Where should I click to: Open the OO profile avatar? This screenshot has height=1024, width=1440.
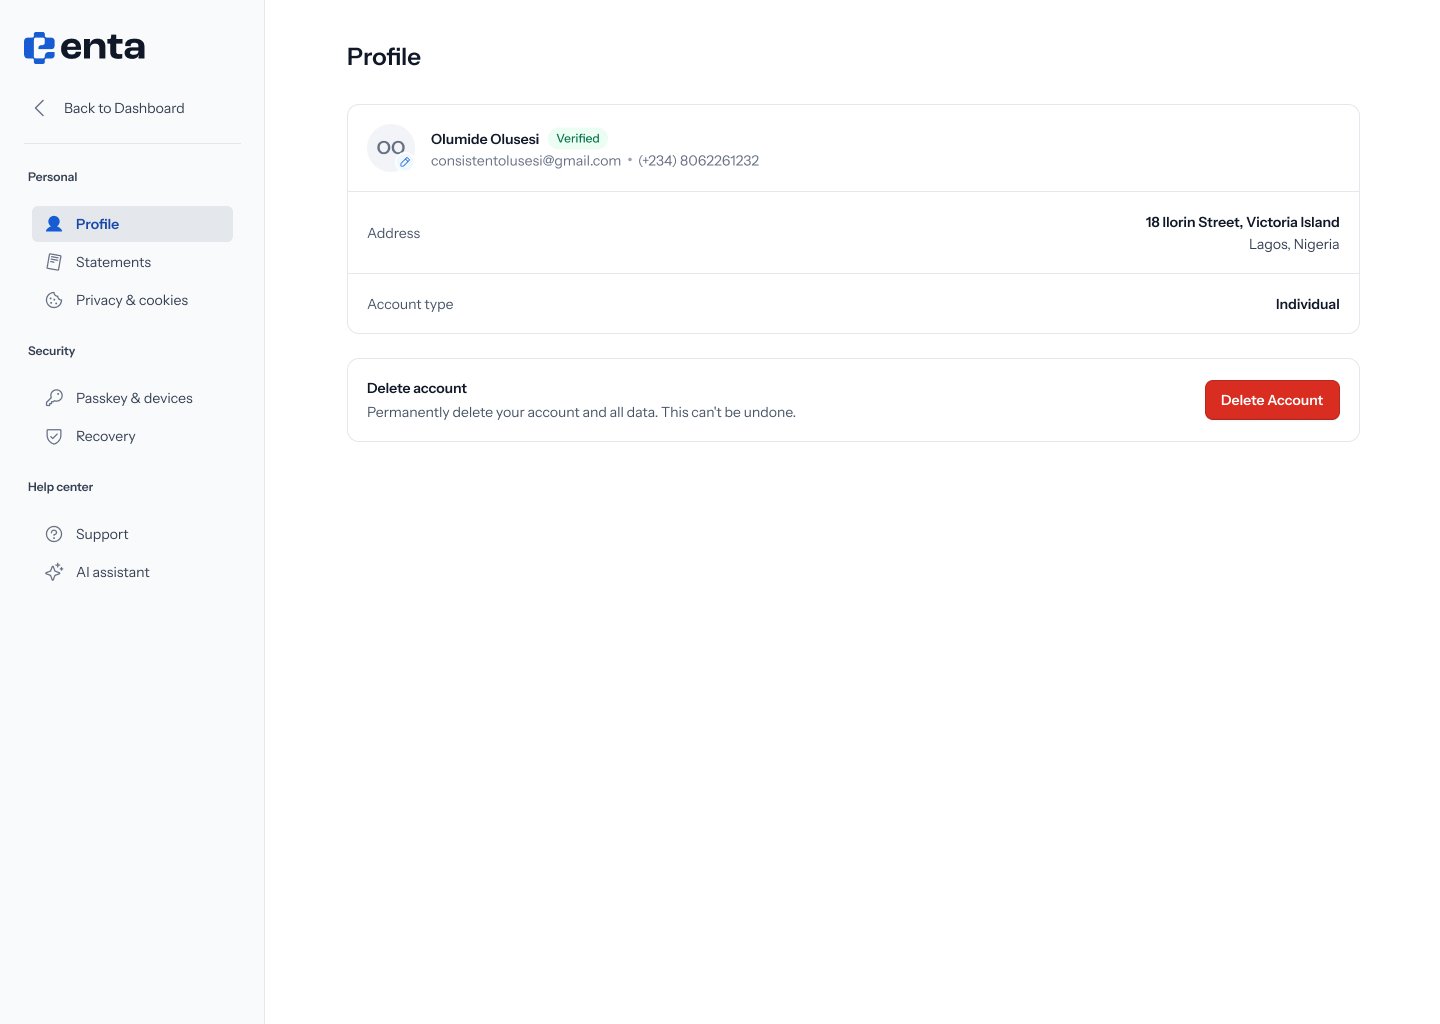point(391,148)
